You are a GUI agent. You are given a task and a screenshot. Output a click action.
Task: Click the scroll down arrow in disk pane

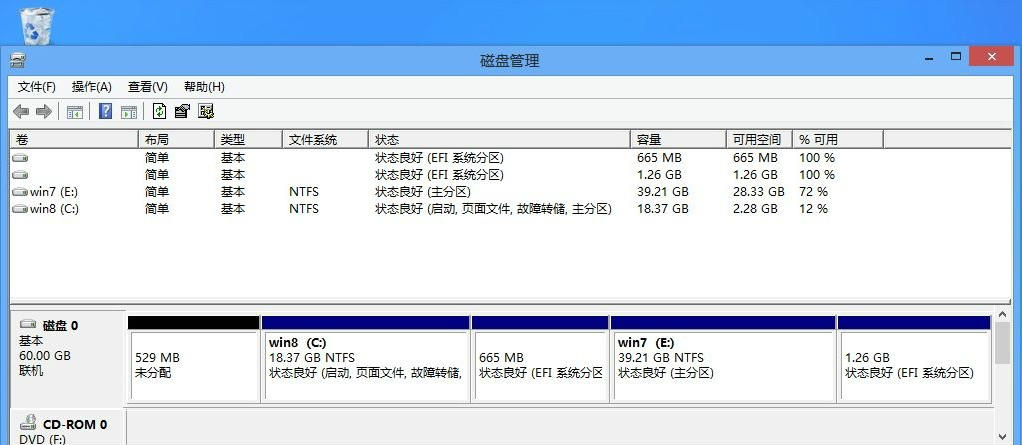pyautogui.click(x=1002, y=437)
